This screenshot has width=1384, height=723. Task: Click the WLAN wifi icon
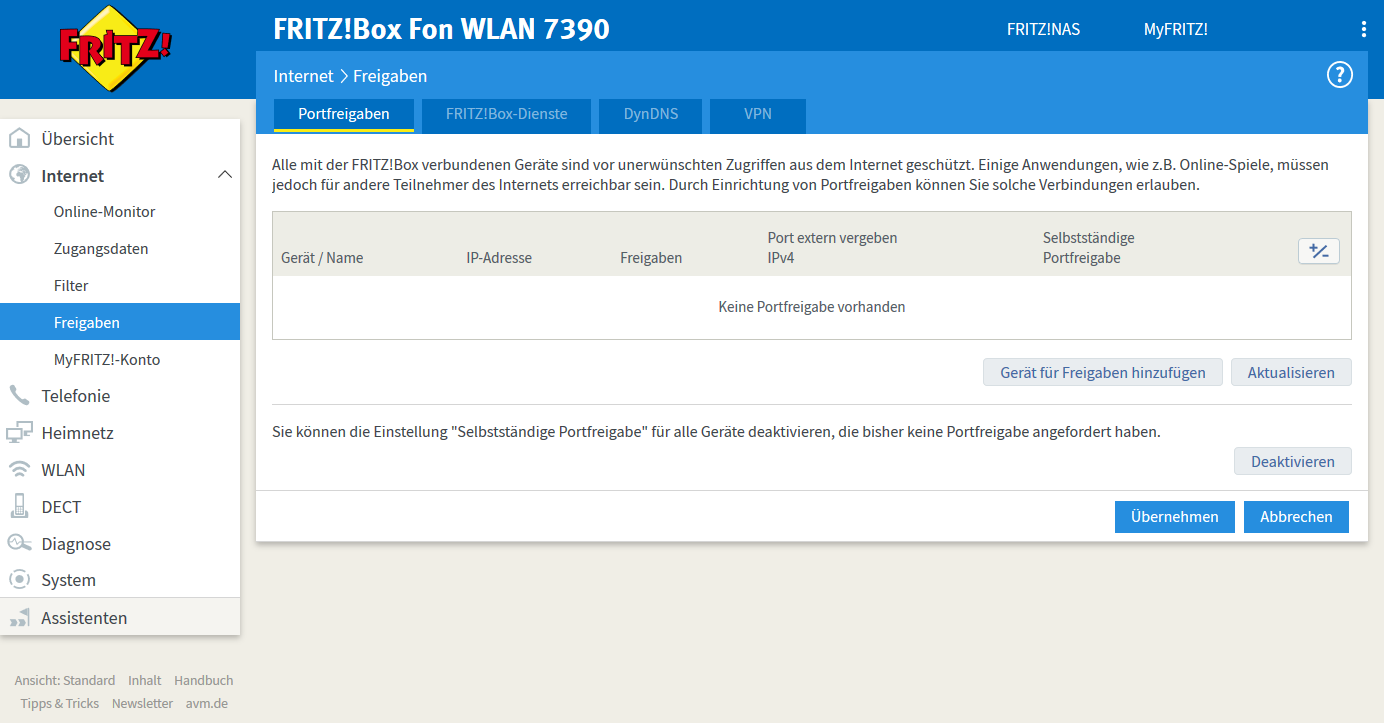tap(19, 469)
